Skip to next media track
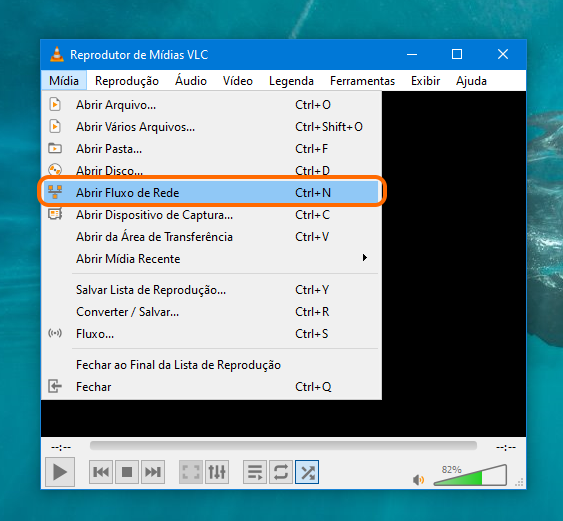Image resolution: width=563 pixels, height=521 pixels. point(153,472)
